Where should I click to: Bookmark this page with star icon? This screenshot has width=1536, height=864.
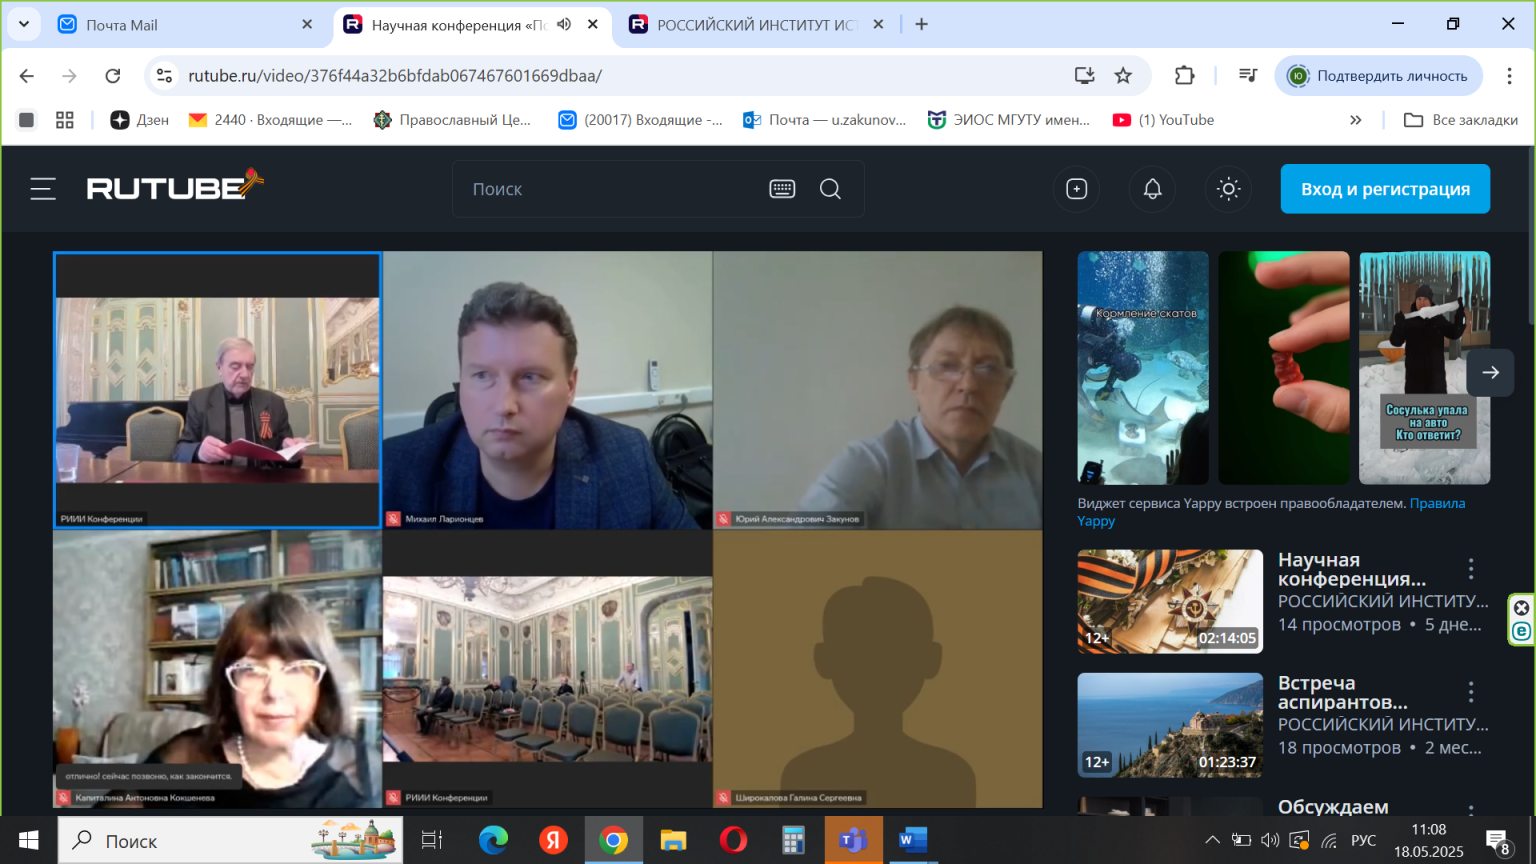1123,76
